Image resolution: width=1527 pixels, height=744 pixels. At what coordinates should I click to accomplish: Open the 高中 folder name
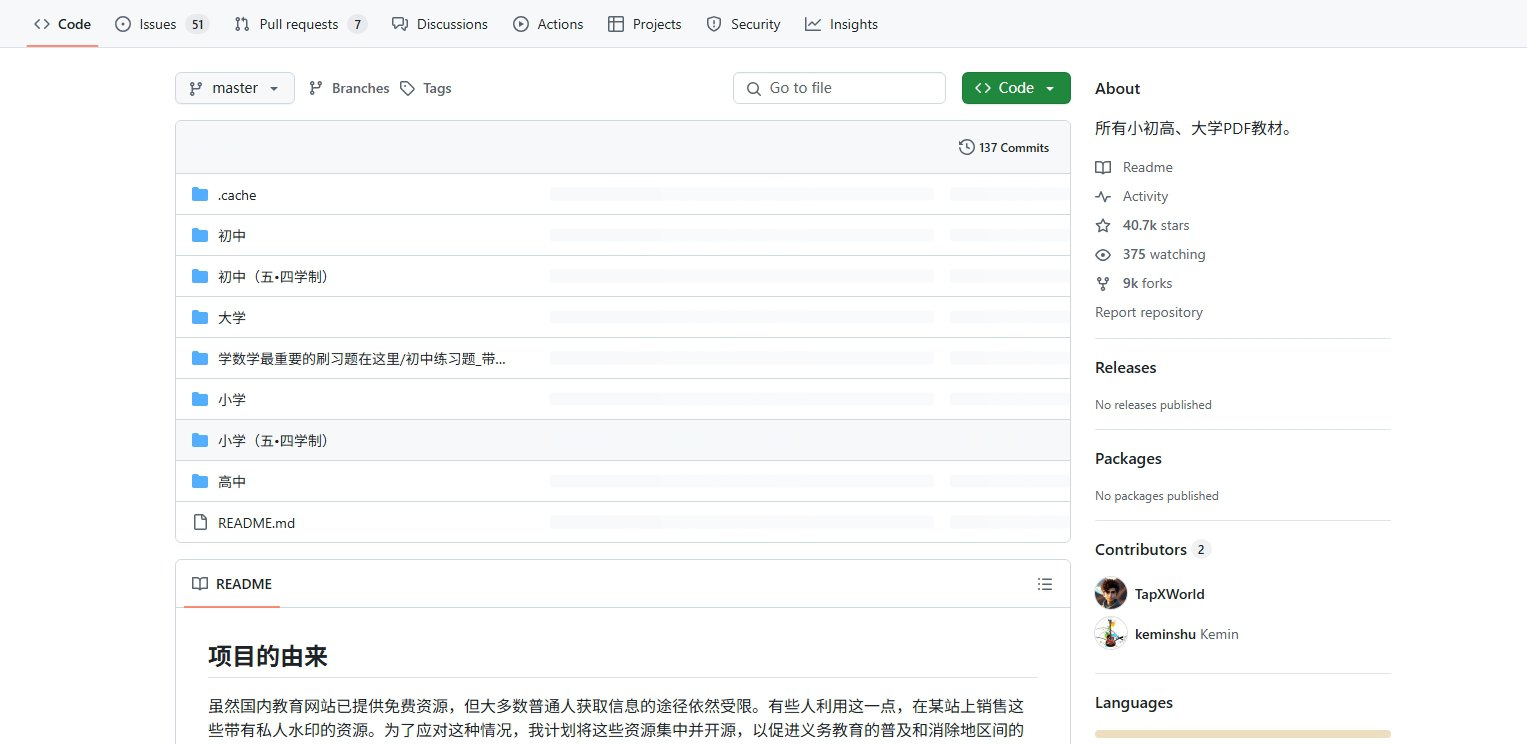click(232, 482)
